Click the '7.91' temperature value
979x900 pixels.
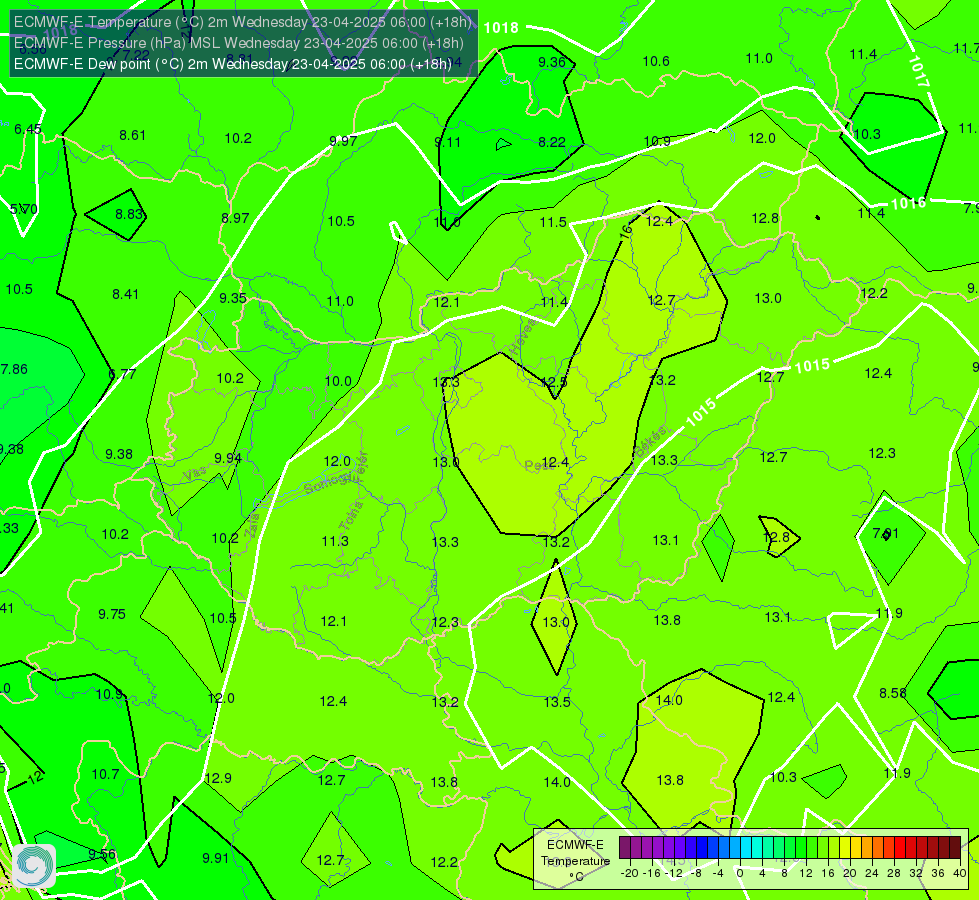point(885,533)
